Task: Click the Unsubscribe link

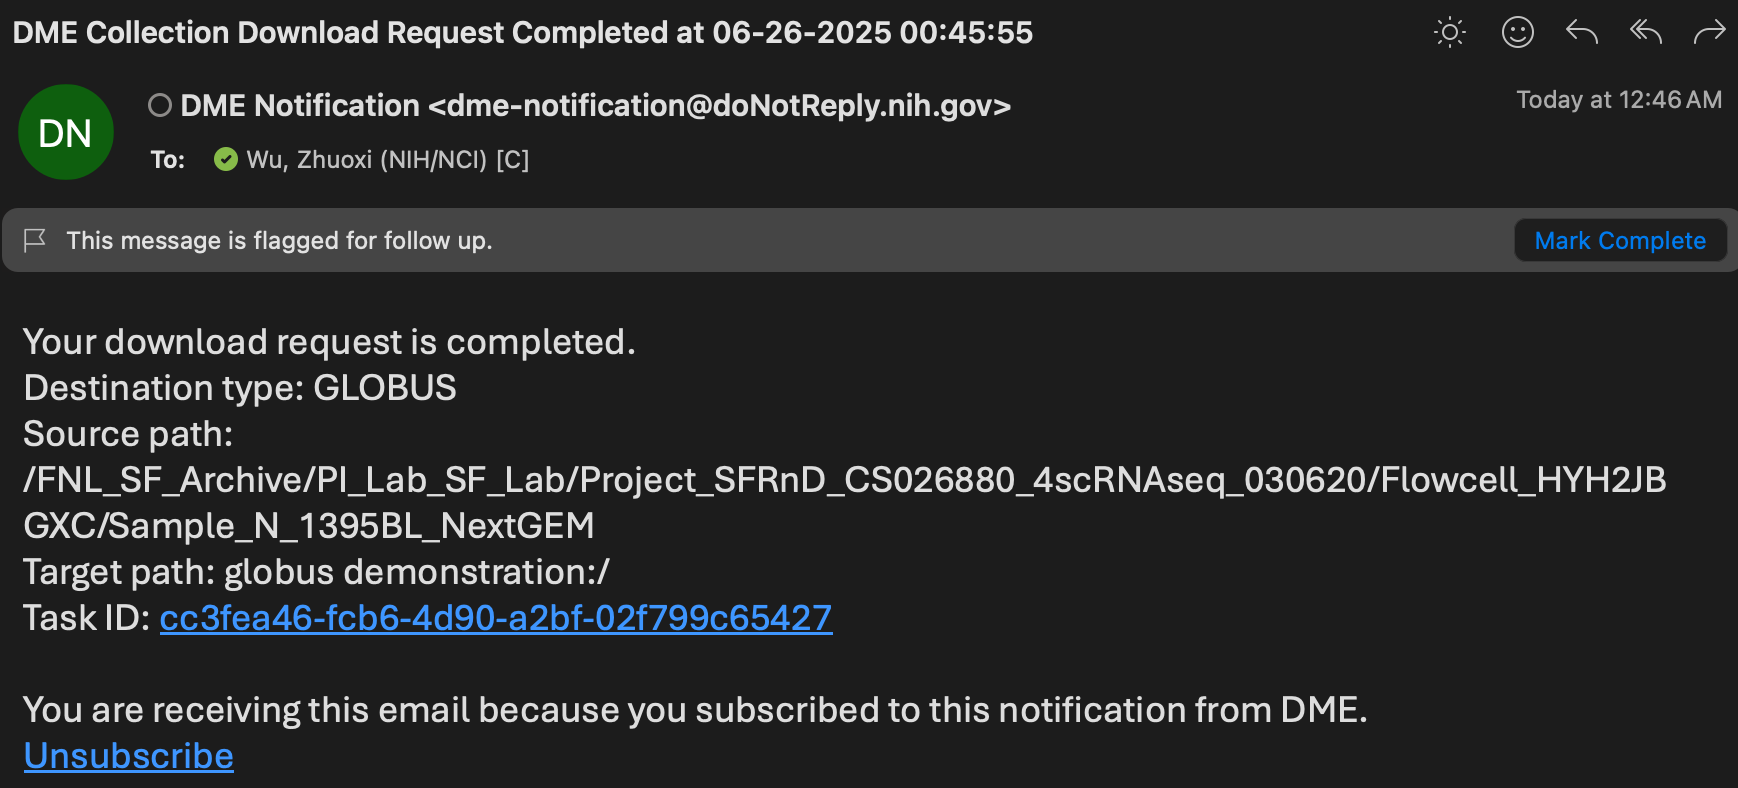Action: pos(128,756)
